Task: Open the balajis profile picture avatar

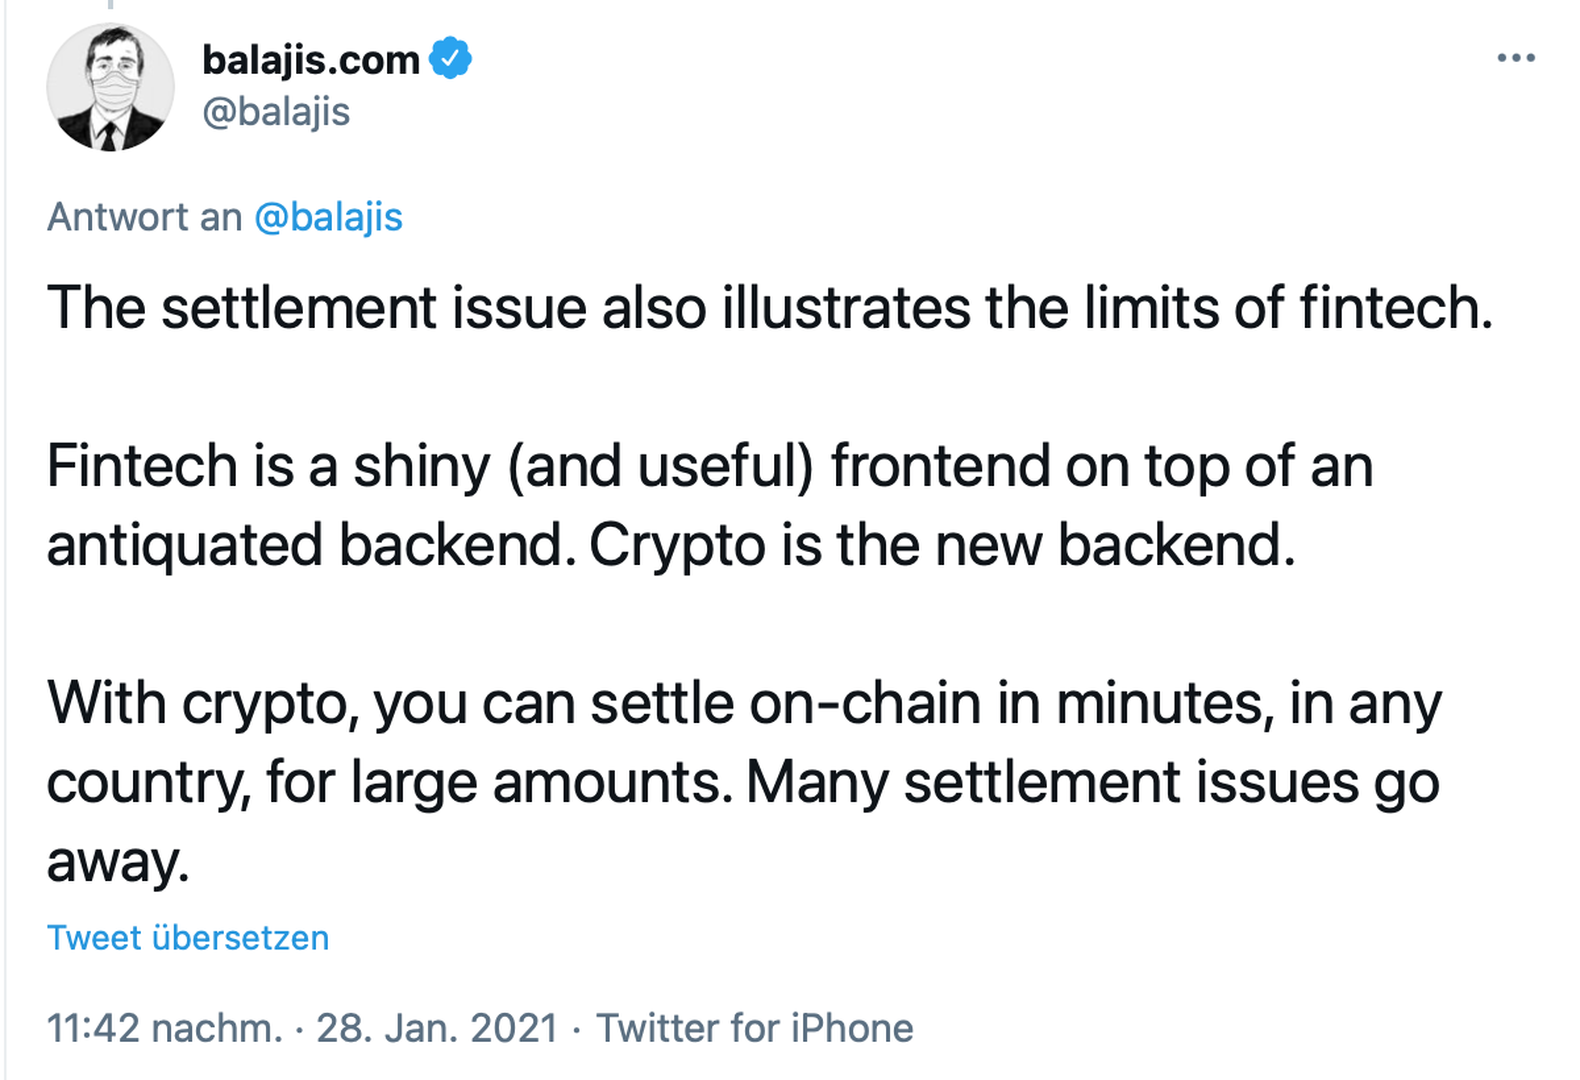Action: [110, 88]
